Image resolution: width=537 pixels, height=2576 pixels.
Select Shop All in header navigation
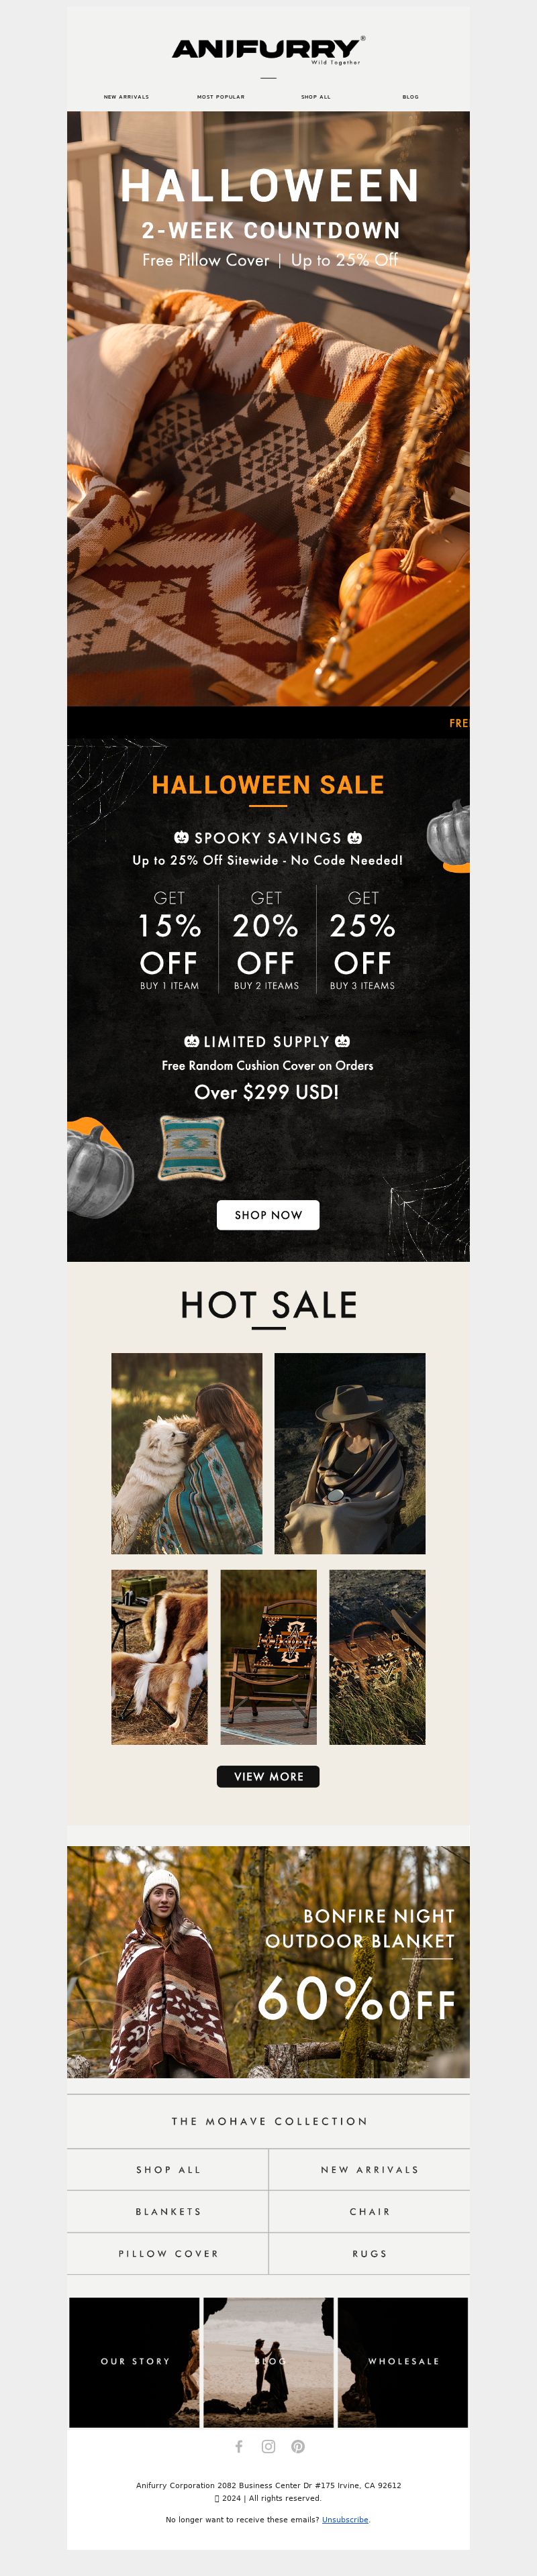tap(316, 97)
